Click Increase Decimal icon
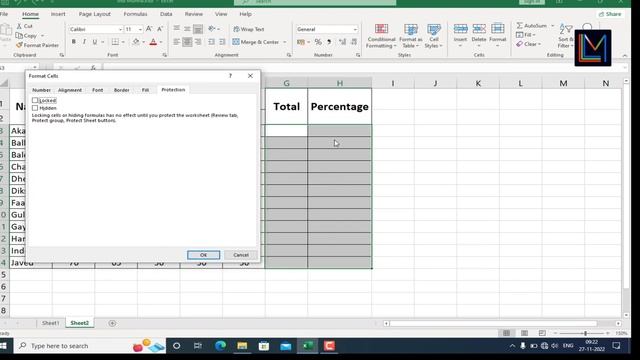The height and width of the screenshot is (360, 640). coord(342,42)
